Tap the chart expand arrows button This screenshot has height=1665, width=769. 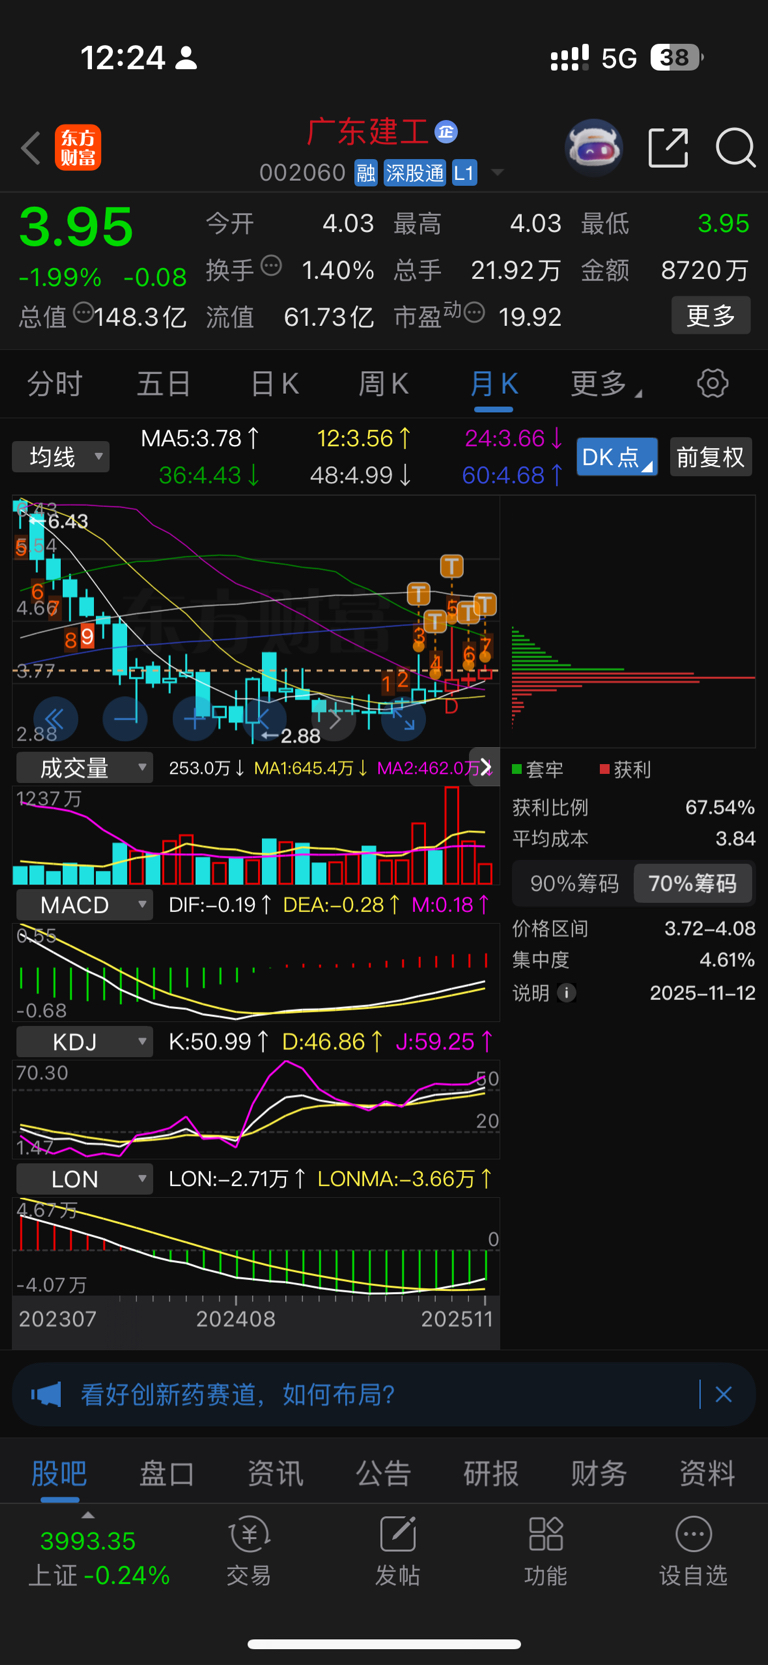[404, 719]
